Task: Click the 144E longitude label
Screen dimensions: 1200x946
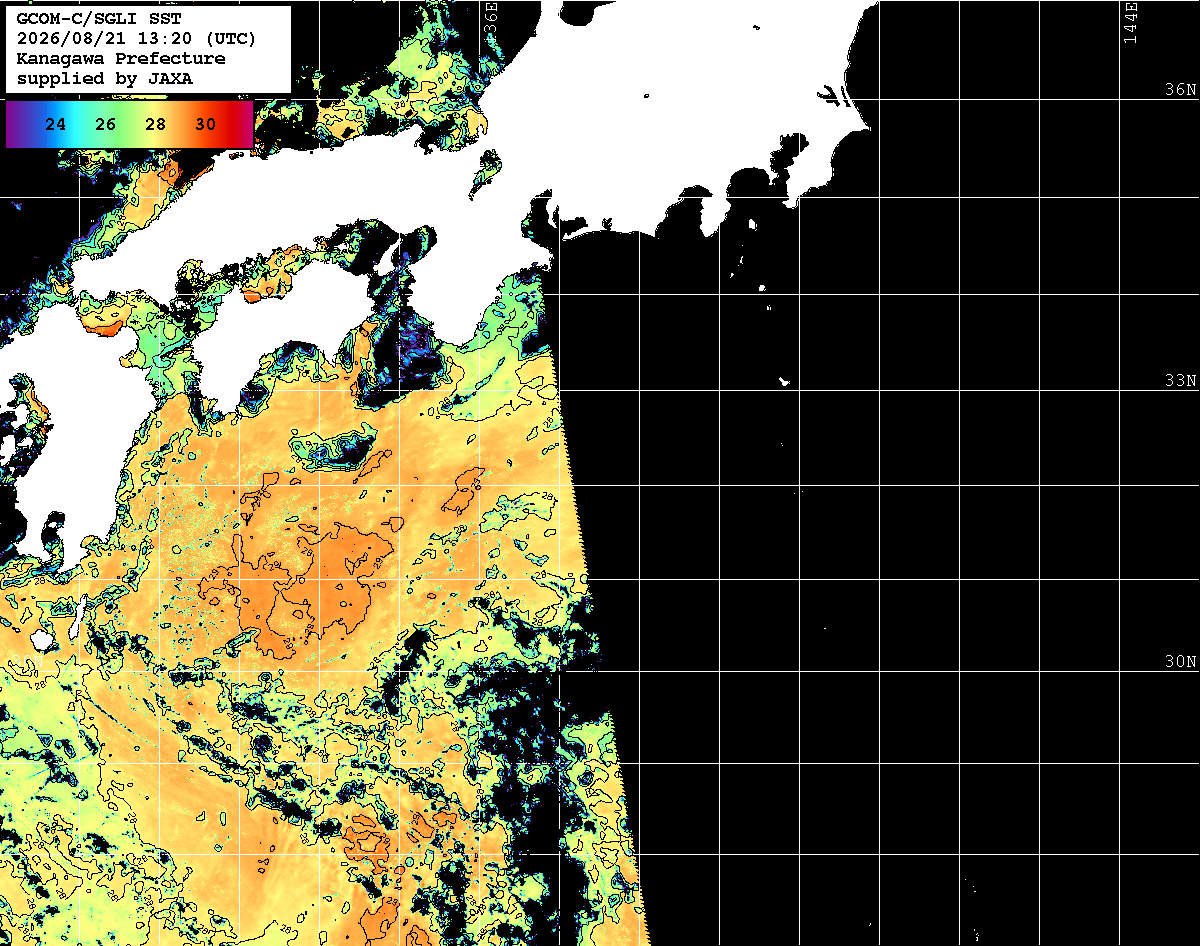Action: [1130, 22]
